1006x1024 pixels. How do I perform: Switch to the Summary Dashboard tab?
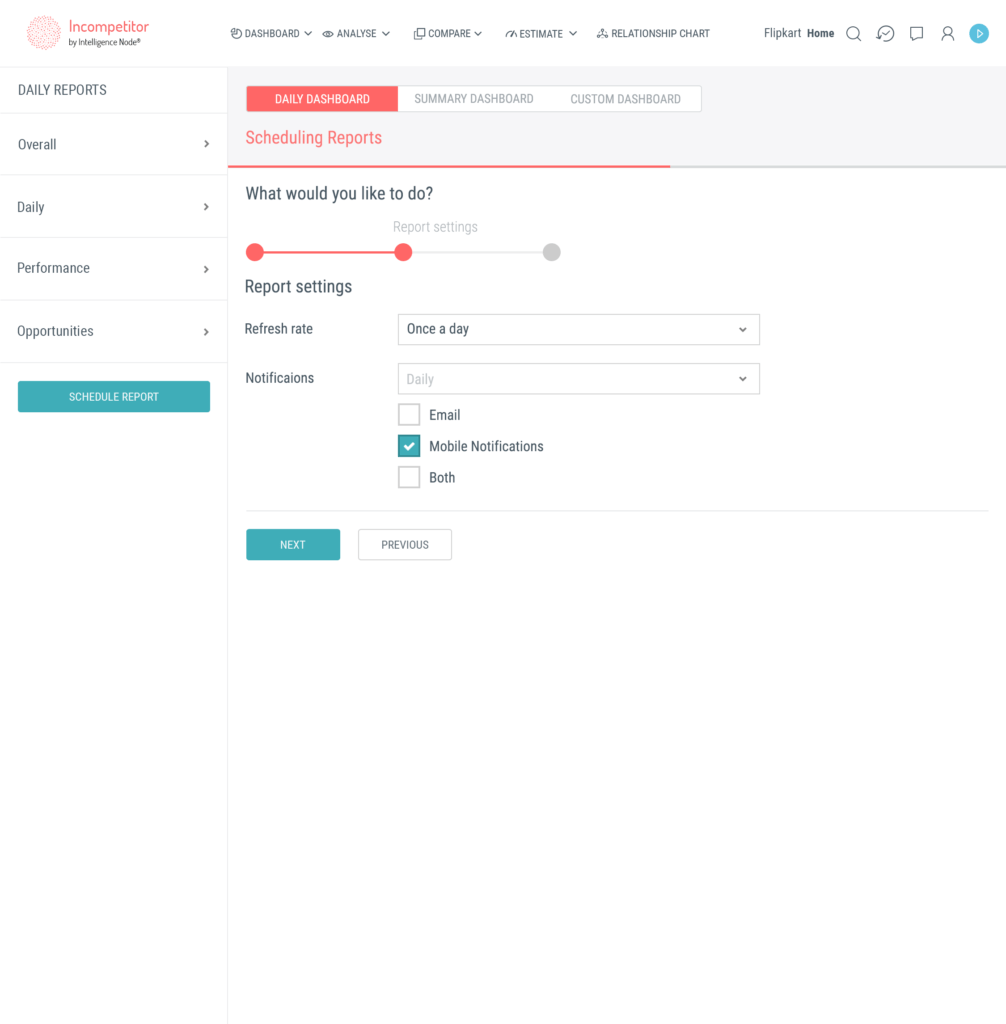pos(473,99)
